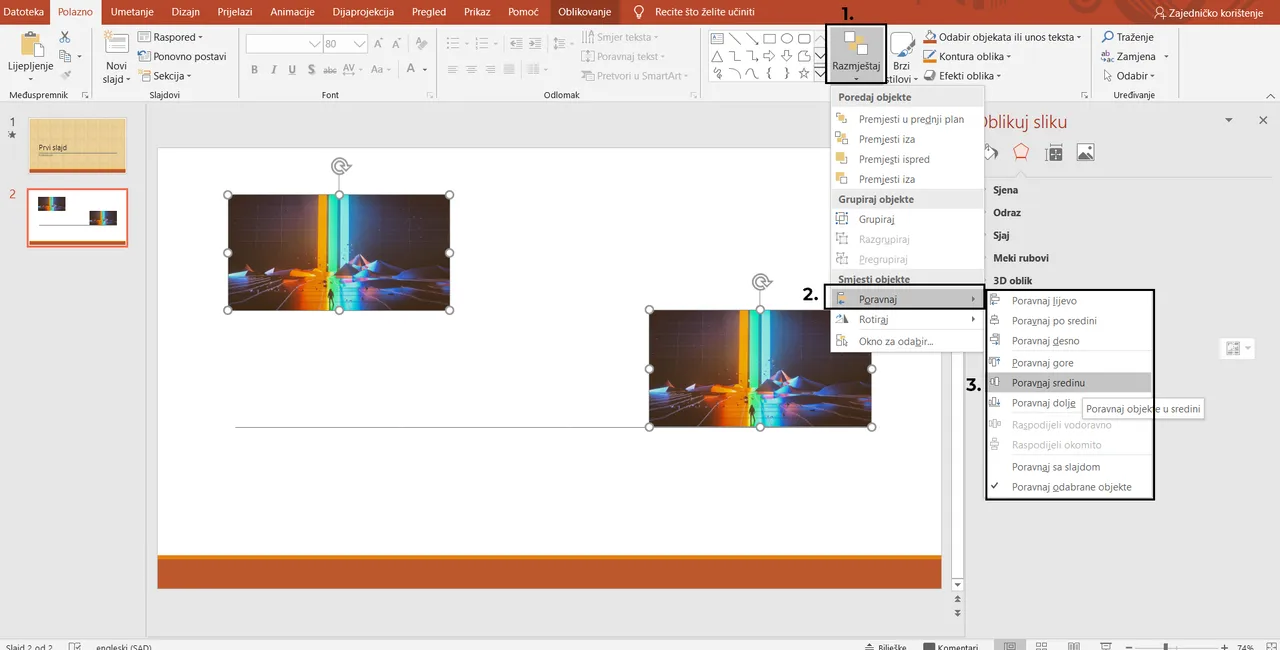Click the Razmještaj arrange button
Viewport: 1280px width, 650px height.
point(856,54)
